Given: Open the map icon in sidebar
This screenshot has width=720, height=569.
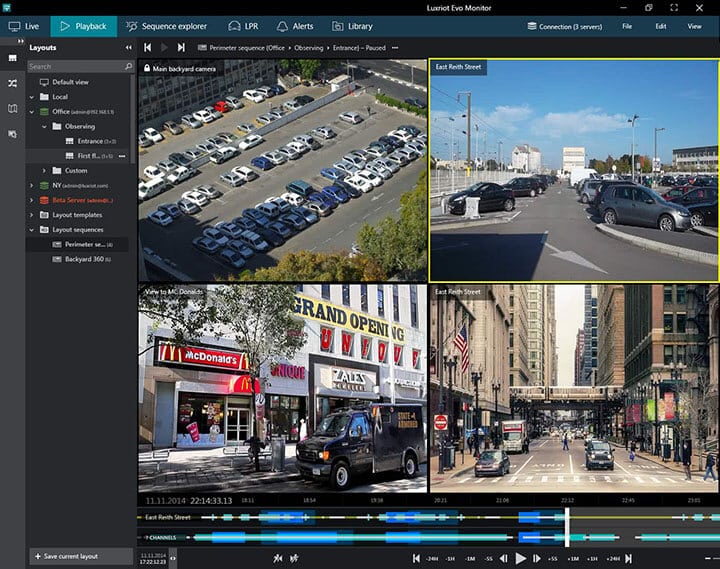Looking at the screenshot, I should coord(12,108).
